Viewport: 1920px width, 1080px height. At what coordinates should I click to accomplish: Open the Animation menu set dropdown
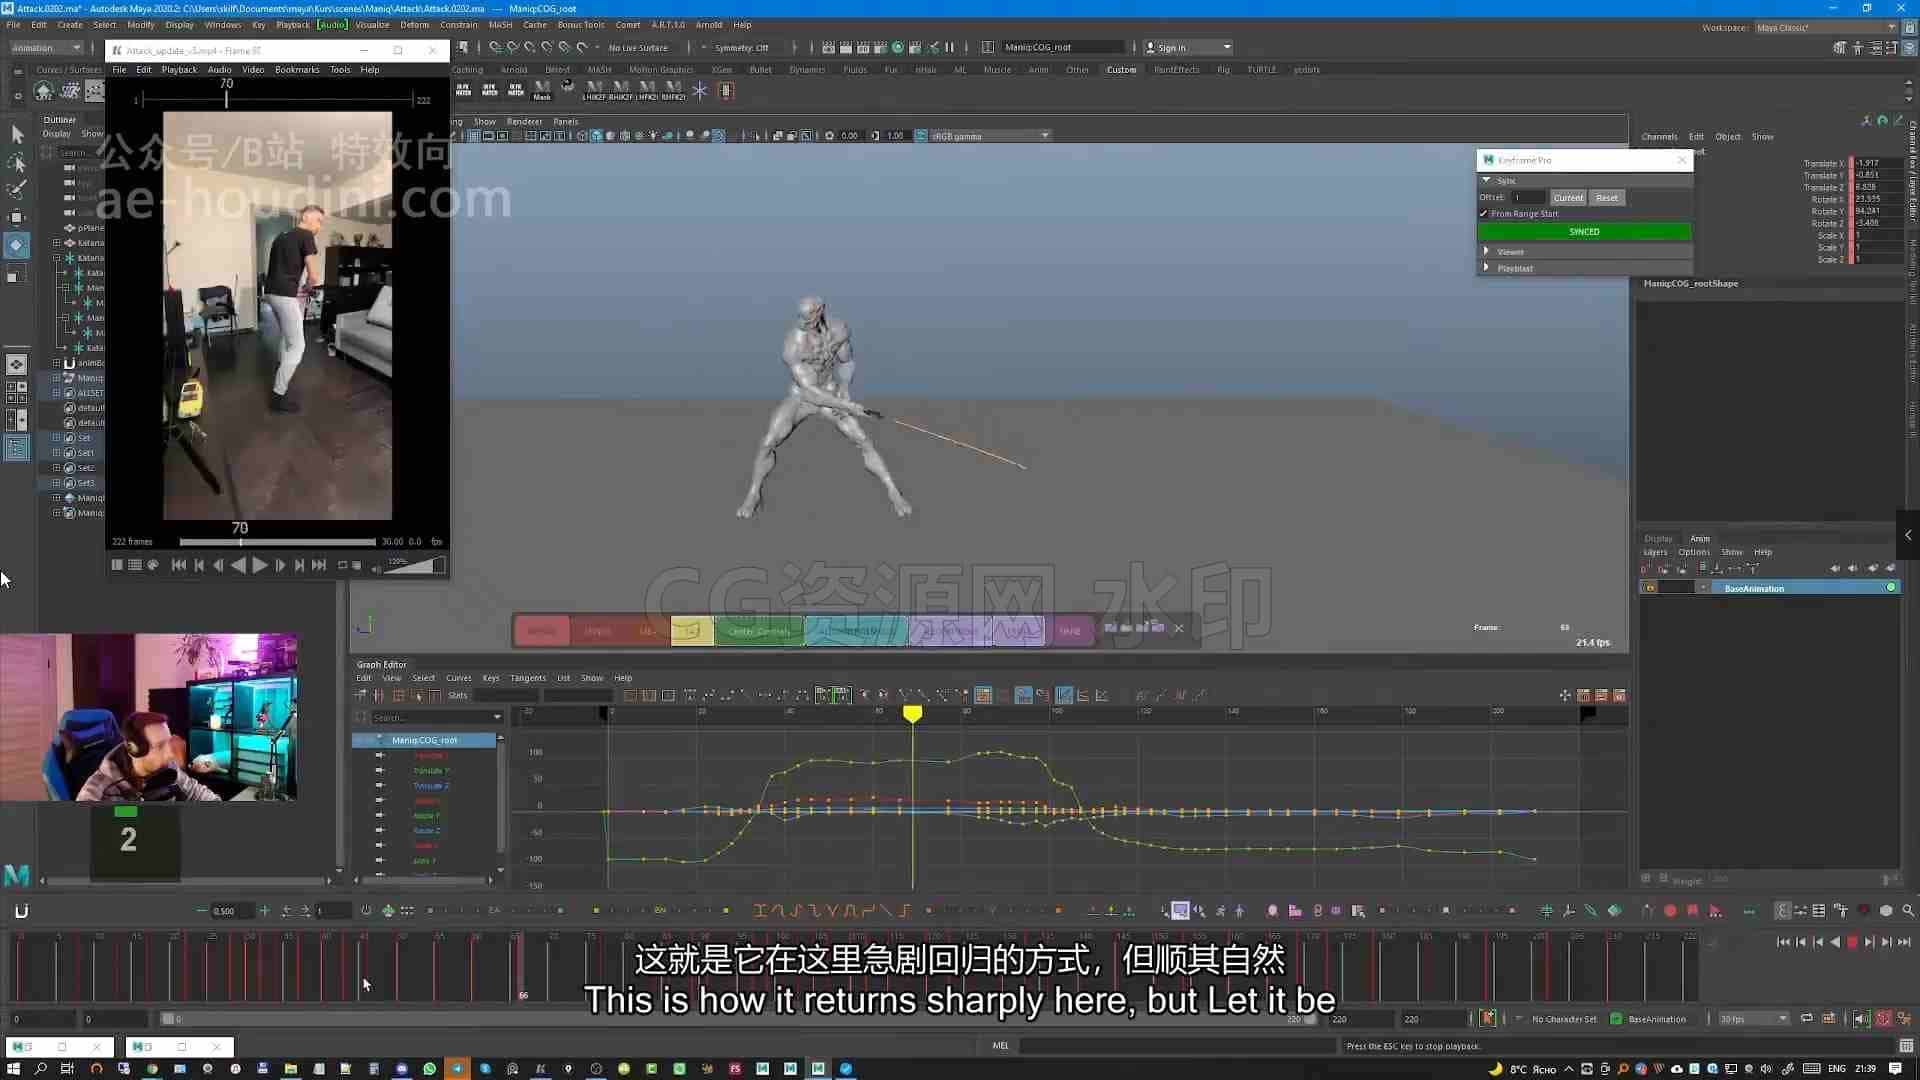(x=47, y=47)
